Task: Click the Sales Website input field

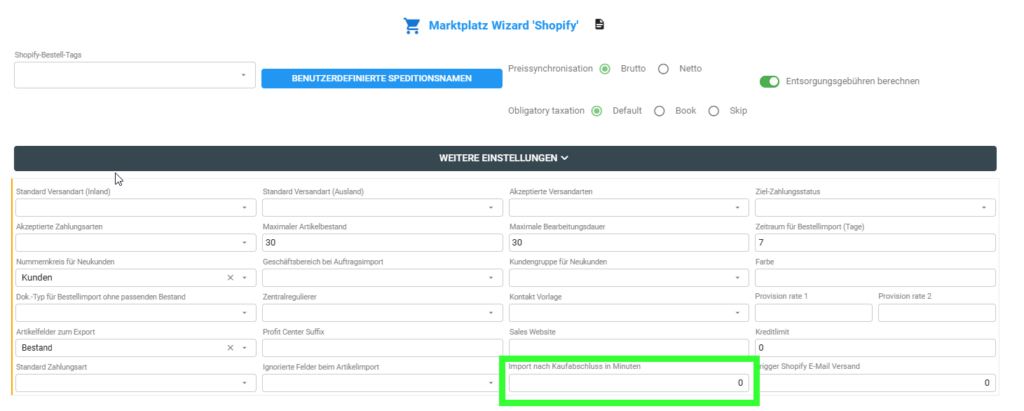Action: [x=629, y=348]
